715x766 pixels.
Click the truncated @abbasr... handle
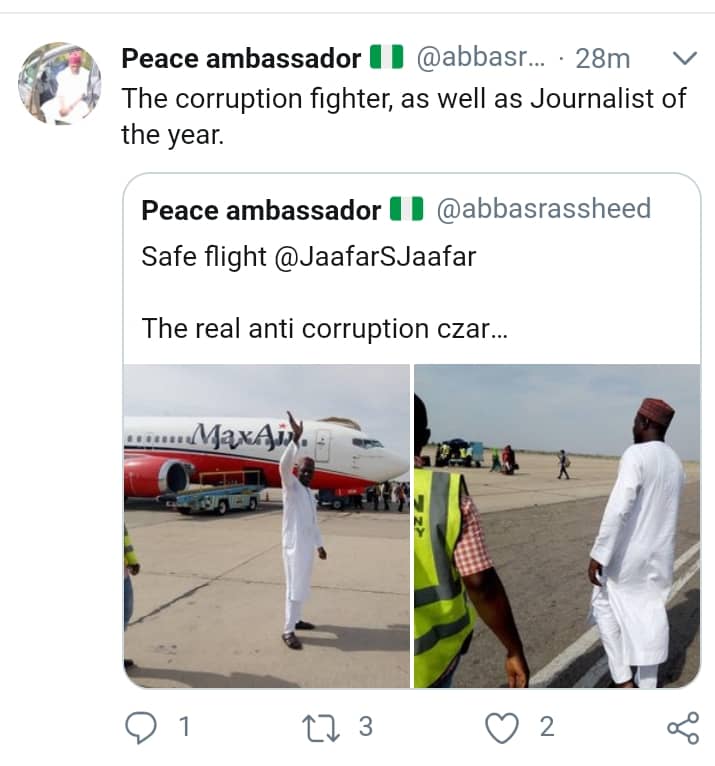(x=479, y=58)
